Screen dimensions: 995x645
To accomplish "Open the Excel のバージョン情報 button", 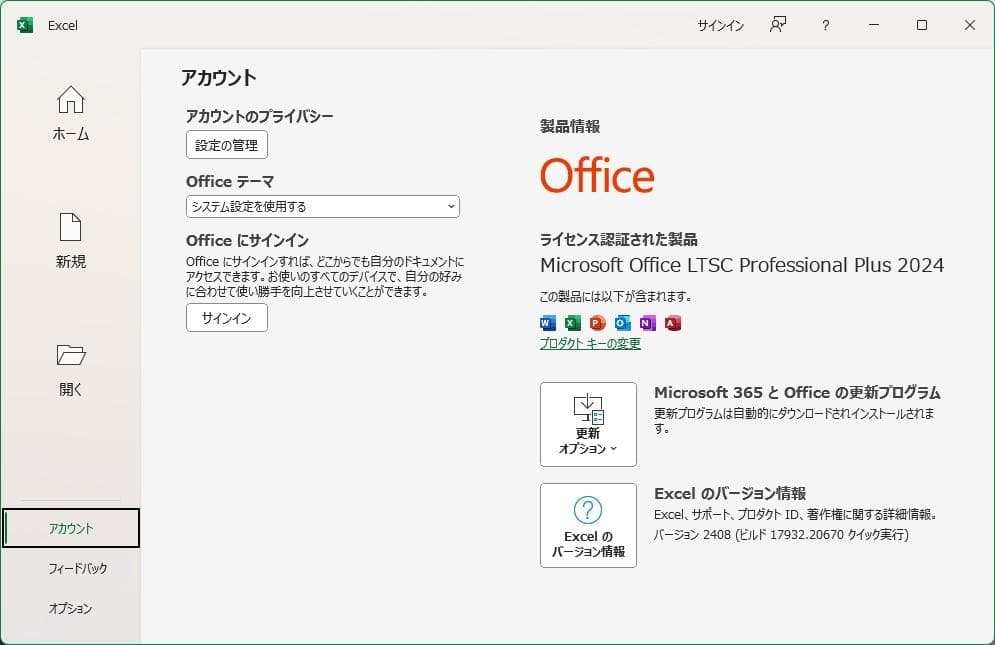I will 588,525.
